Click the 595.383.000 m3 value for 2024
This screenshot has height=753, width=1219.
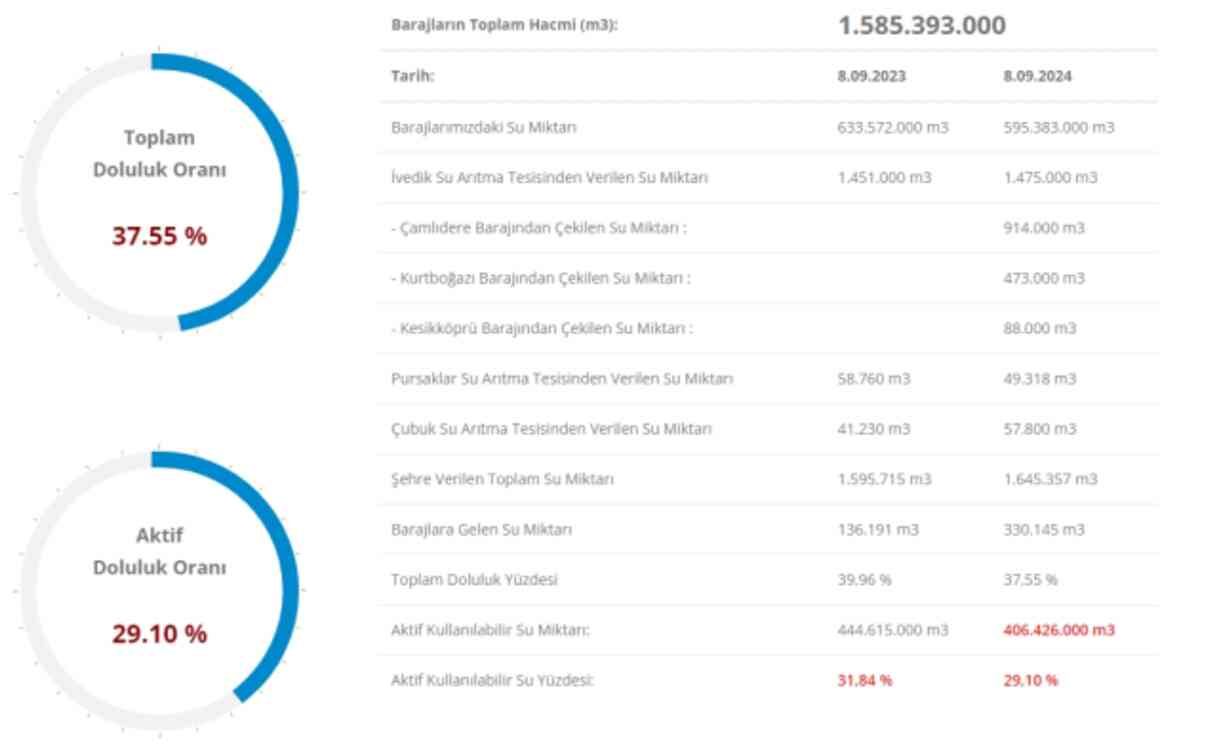[x=1059, y=128]
